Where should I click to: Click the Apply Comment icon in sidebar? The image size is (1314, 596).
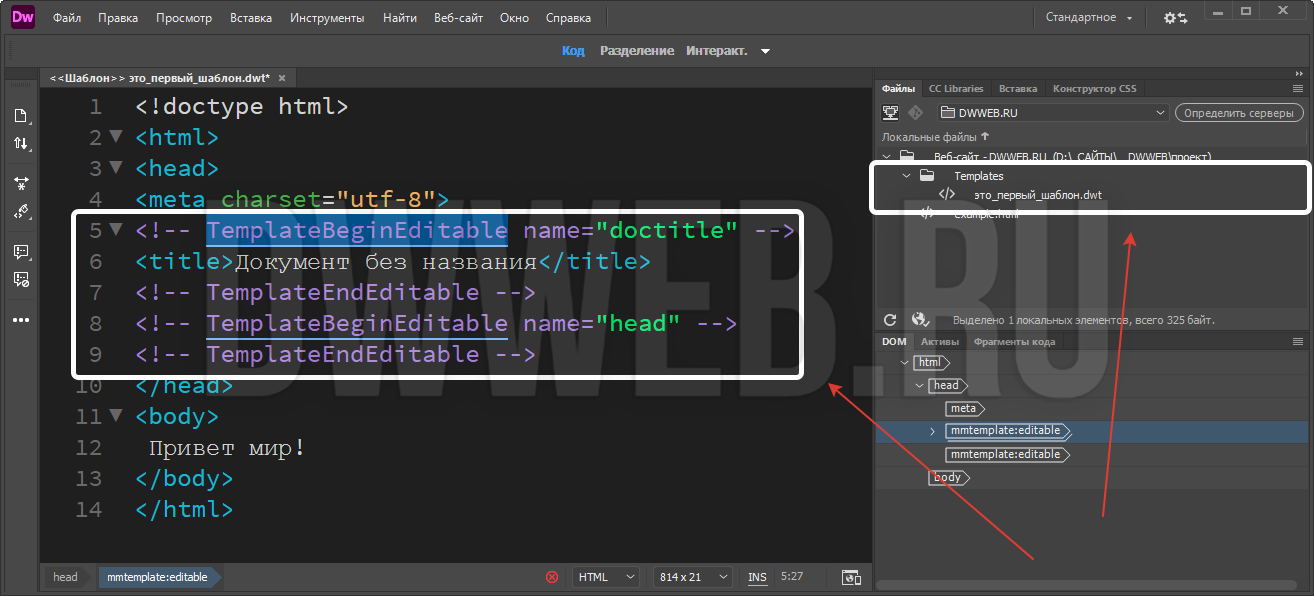20,252
